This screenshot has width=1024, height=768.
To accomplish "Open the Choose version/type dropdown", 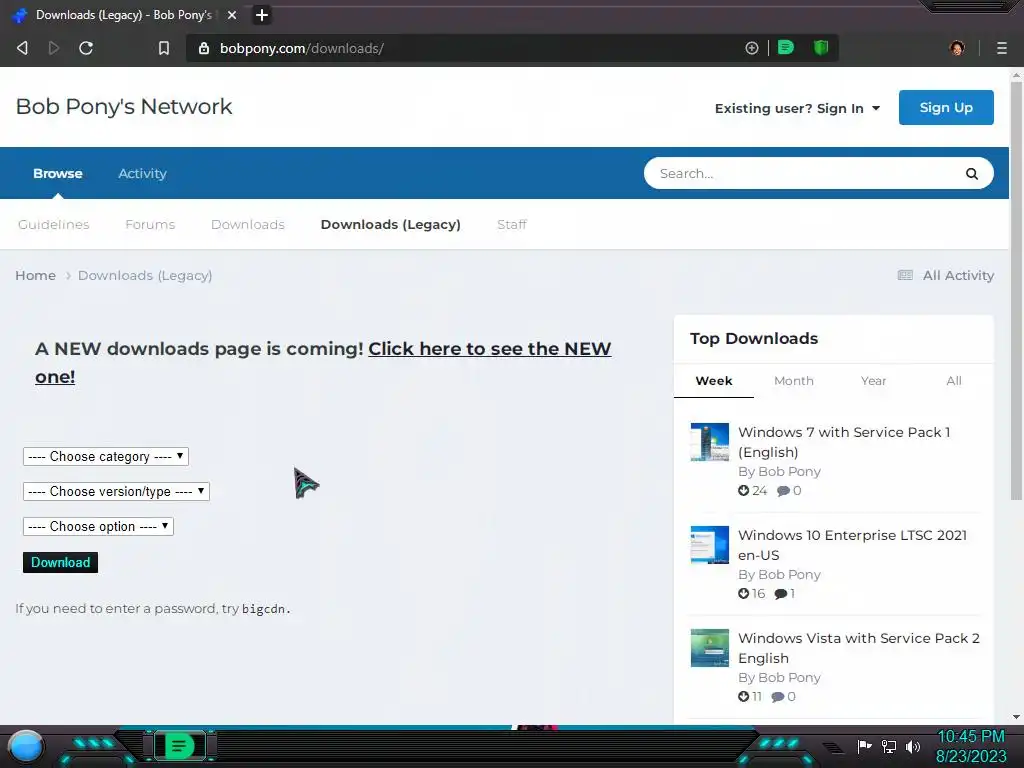I will pos(116,491).
